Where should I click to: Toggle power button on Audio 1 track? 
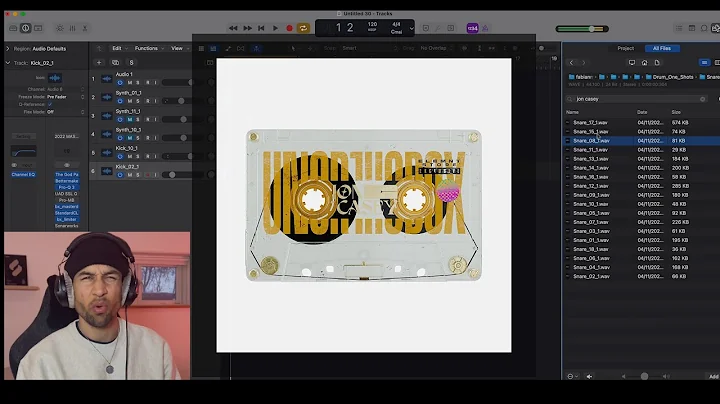120,83
